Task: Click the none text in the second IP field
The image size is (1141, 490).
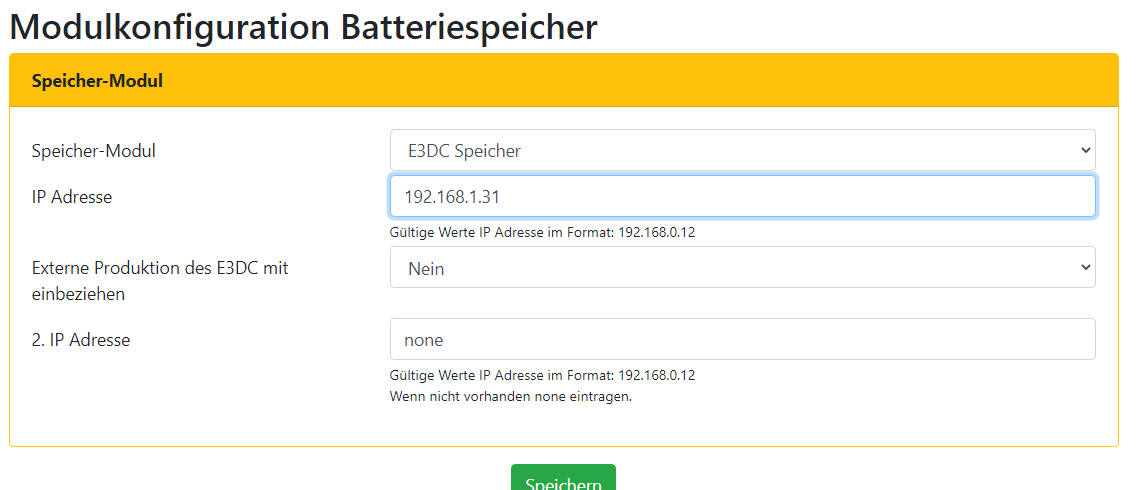Action: pyautogui.click(x=423, y=340)
